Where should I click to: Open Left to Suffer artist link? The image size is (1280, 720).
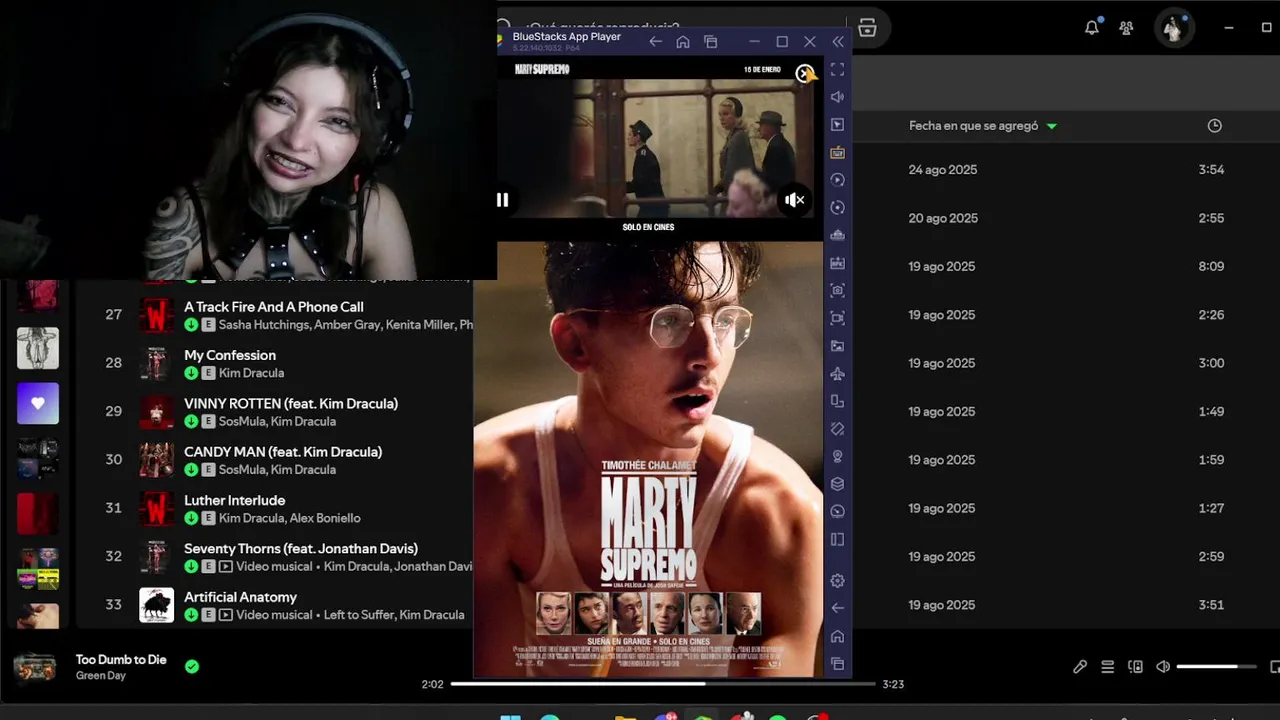[x=358, y=615]
